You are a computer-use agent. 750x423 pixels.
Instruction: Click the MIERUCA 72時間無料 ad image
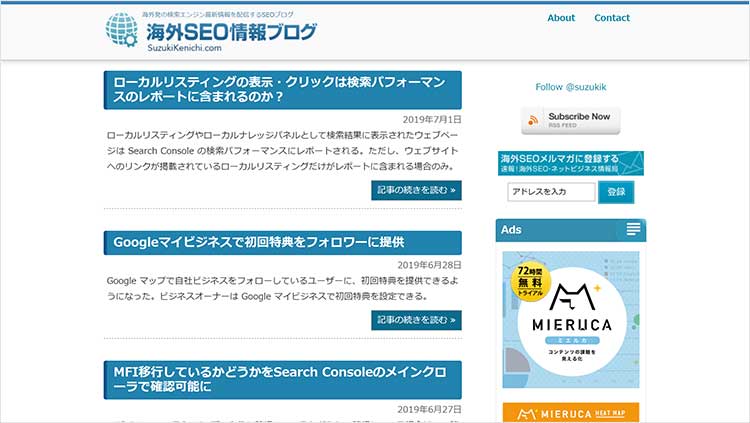click(571, 320)
